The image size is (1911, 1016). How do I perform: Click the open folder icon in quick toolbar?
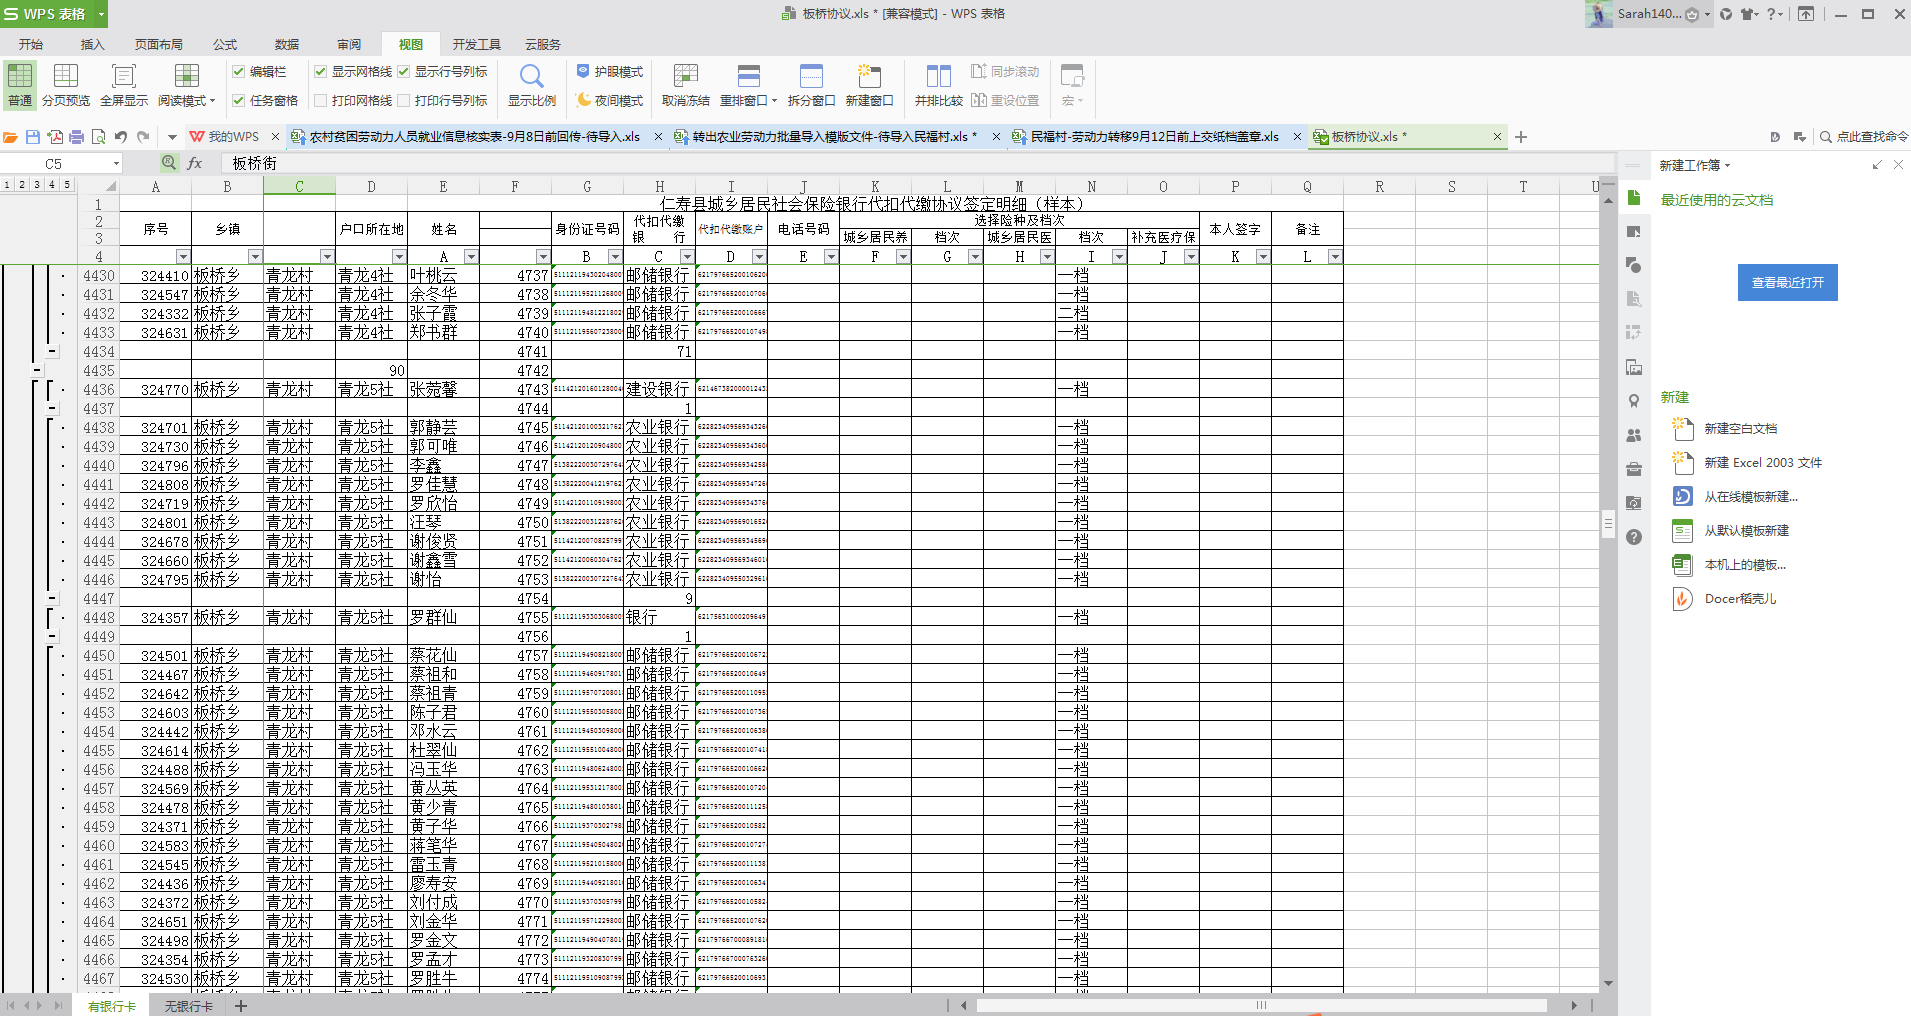click(x=11, y=137)
